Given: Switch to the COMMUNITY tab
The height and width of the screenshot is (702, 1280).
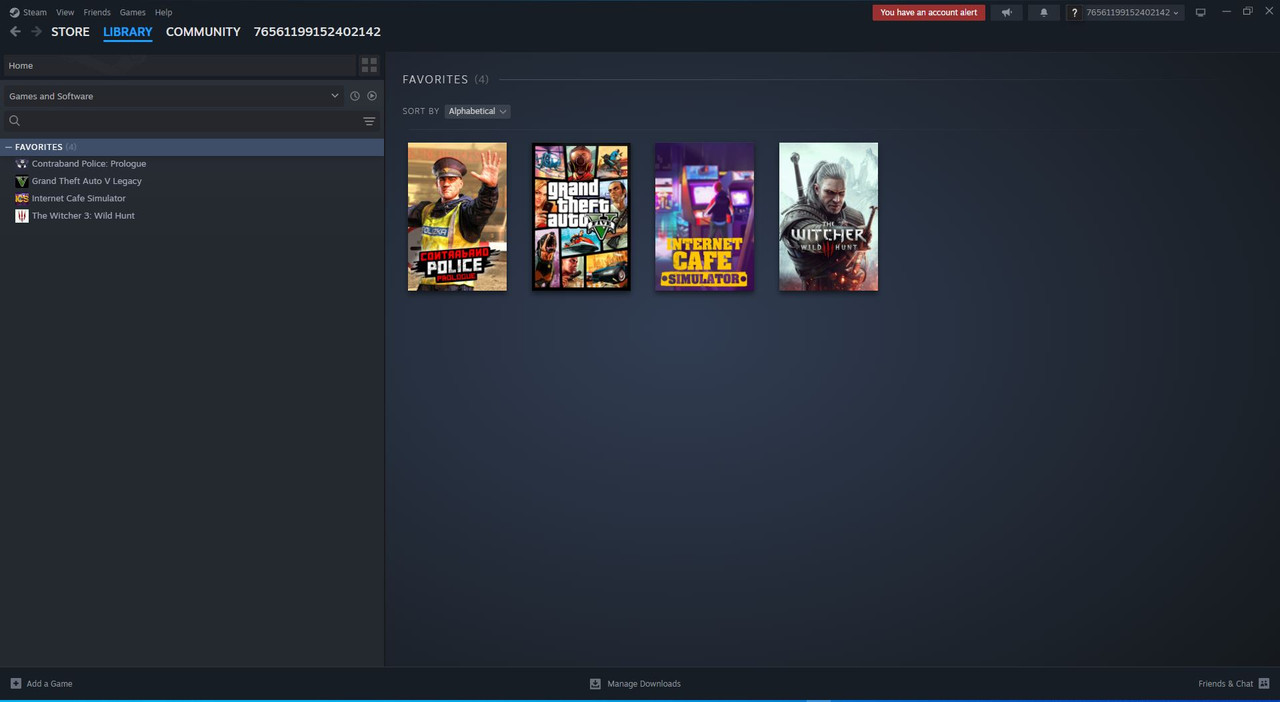Looking at the screenshot, I should pyautogui.click(x=203, y=32).
